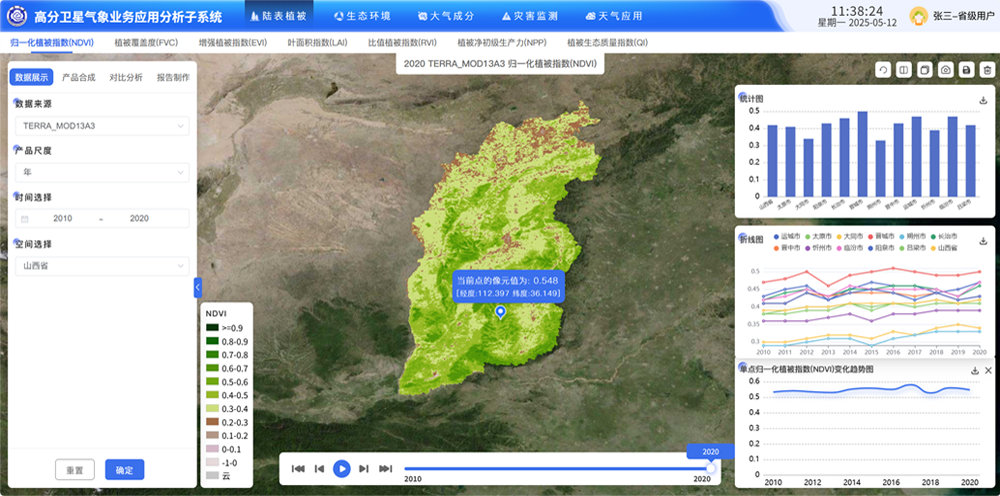Click the split-screen compare icon
The width and height of the screenshot is (1000, 496).
click(904, 70)
